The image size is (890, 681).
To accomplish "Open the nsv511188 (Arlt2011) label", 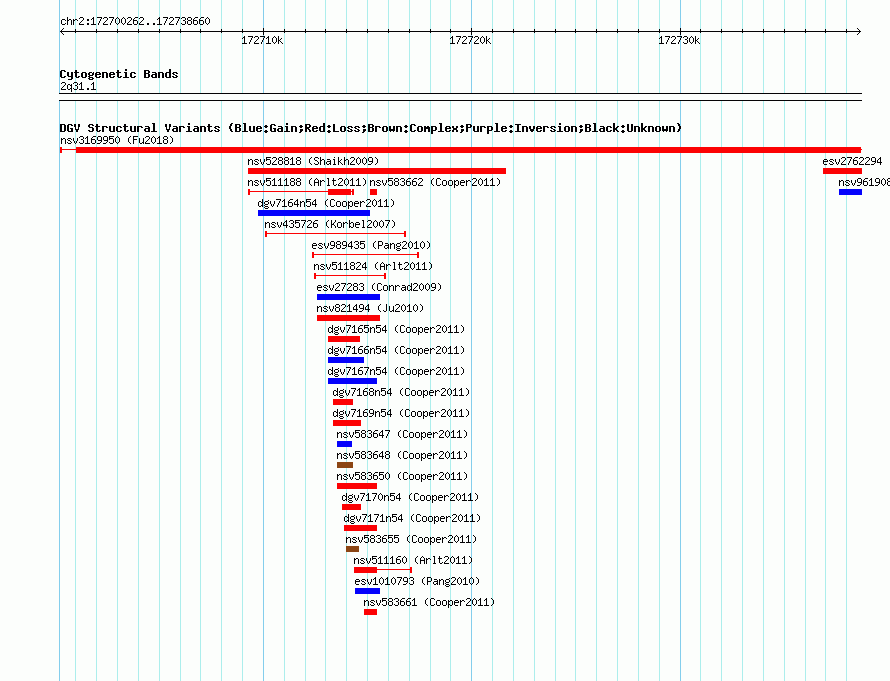I will click(307, 182).
